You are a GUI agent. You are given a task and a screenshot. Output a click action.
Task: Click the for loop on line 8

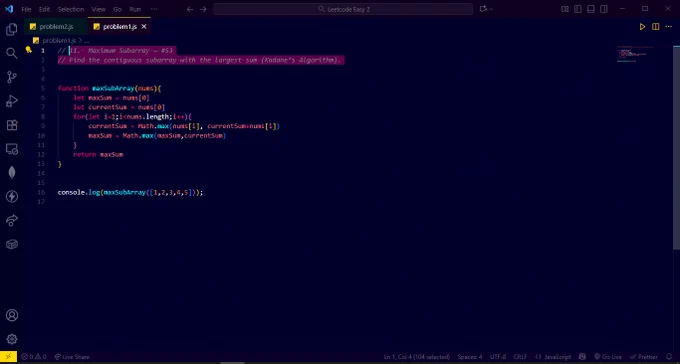[132, 117]
